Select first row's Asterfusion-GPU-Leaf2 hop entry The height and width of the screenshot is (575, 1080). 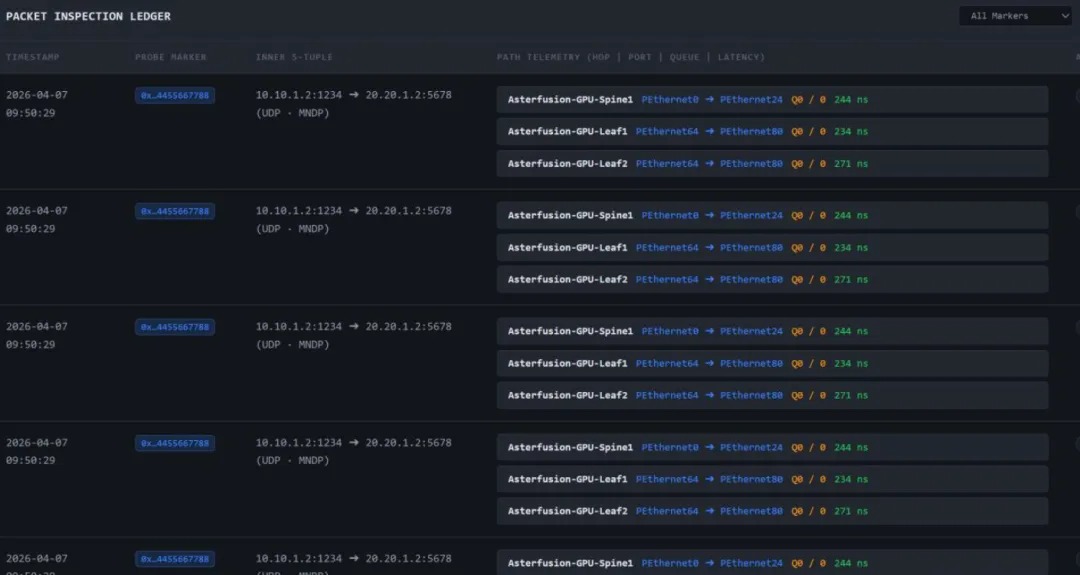(771, 164)
